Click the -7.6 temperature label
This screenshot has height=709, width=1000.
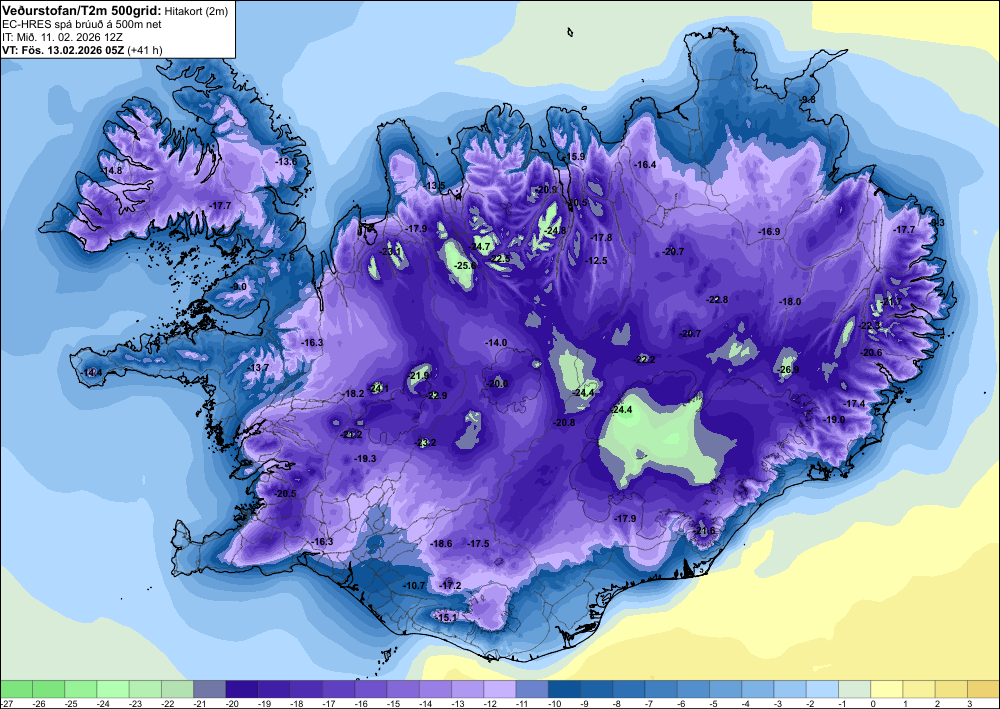tap(287, 258)
